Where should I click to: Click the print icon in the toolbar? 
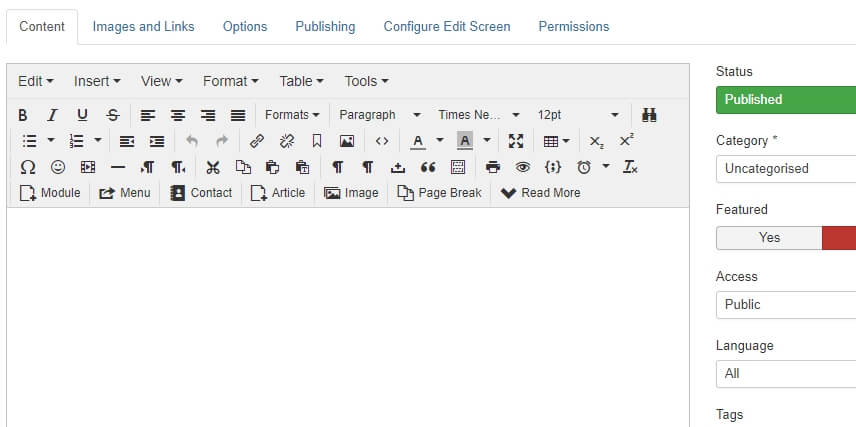(492, 167)
